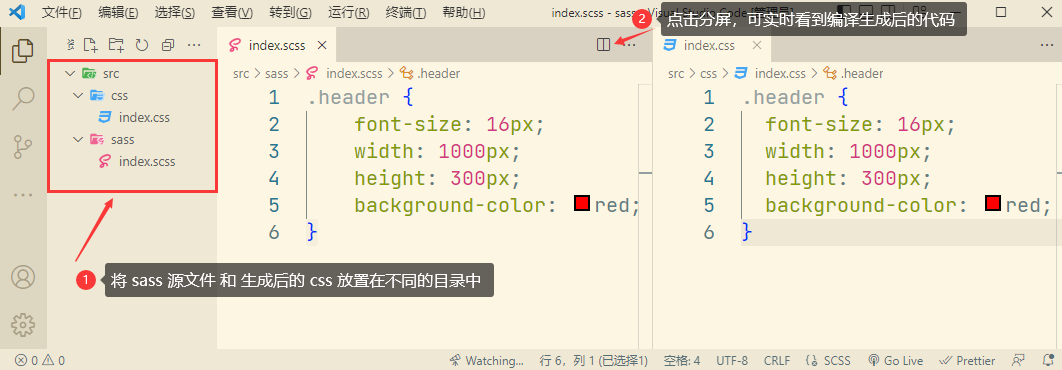Open Go Live server from status bar
This screenshot has height=370, width=1062.
[x=895, y=361]
